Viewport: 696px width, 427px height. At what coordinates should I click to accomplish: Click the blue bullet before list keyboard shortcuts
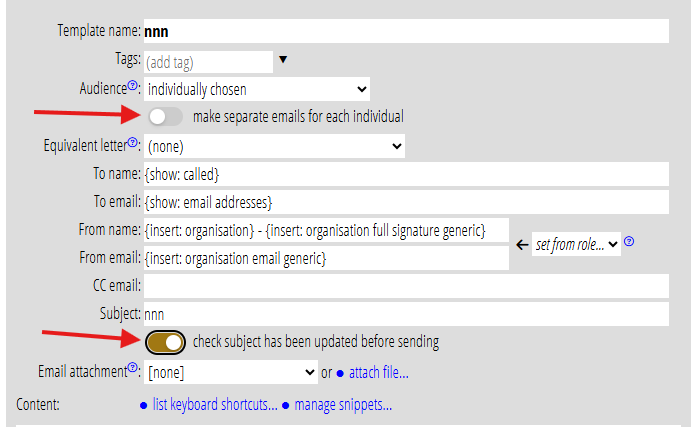click(144, 405)
